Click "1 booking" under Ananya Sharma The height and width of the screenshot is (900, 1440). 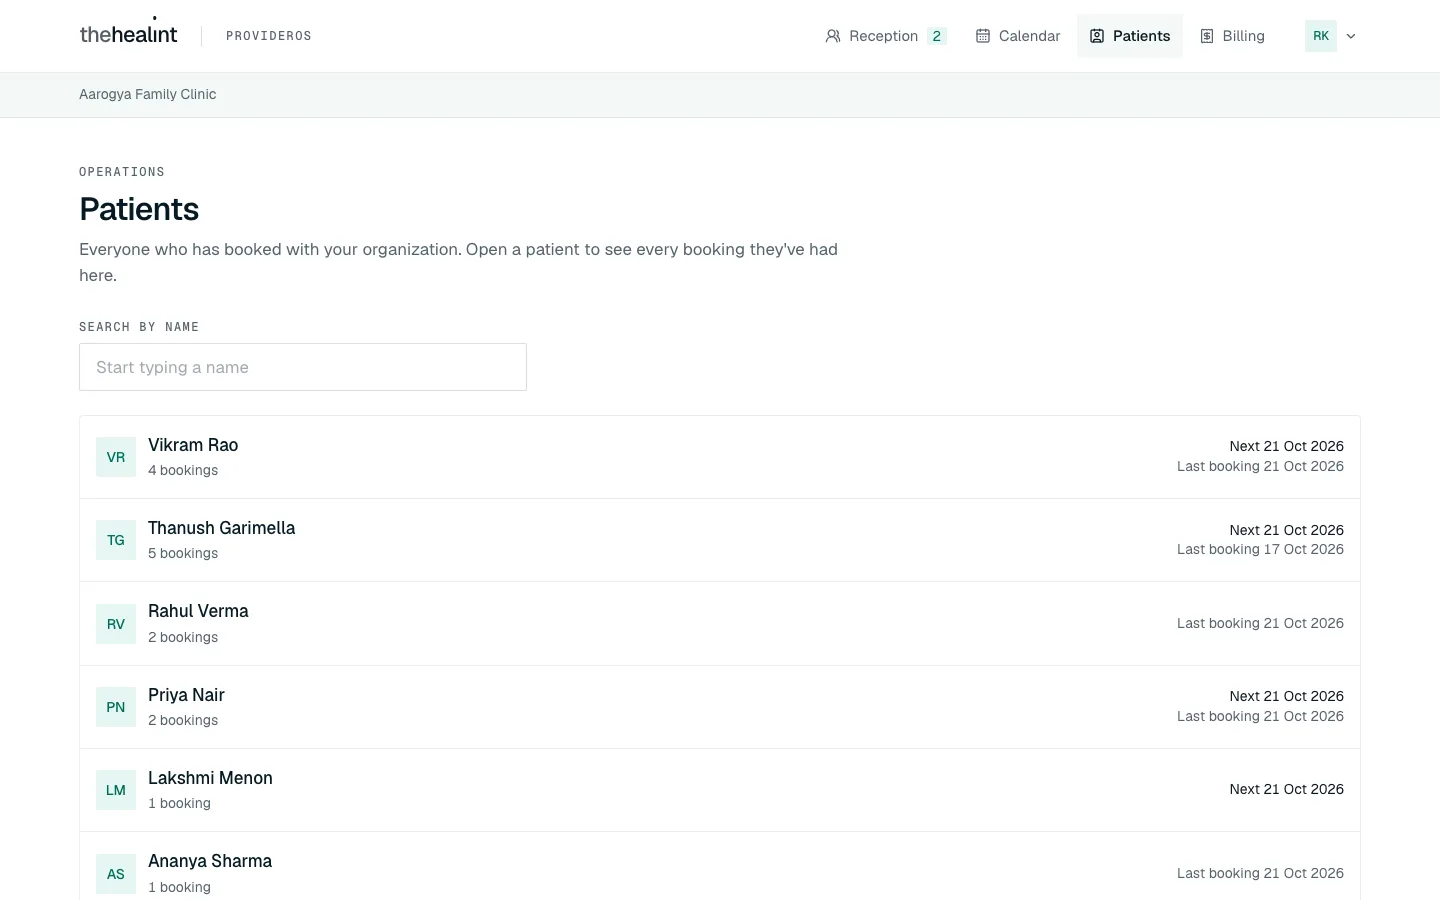(179, 887)
